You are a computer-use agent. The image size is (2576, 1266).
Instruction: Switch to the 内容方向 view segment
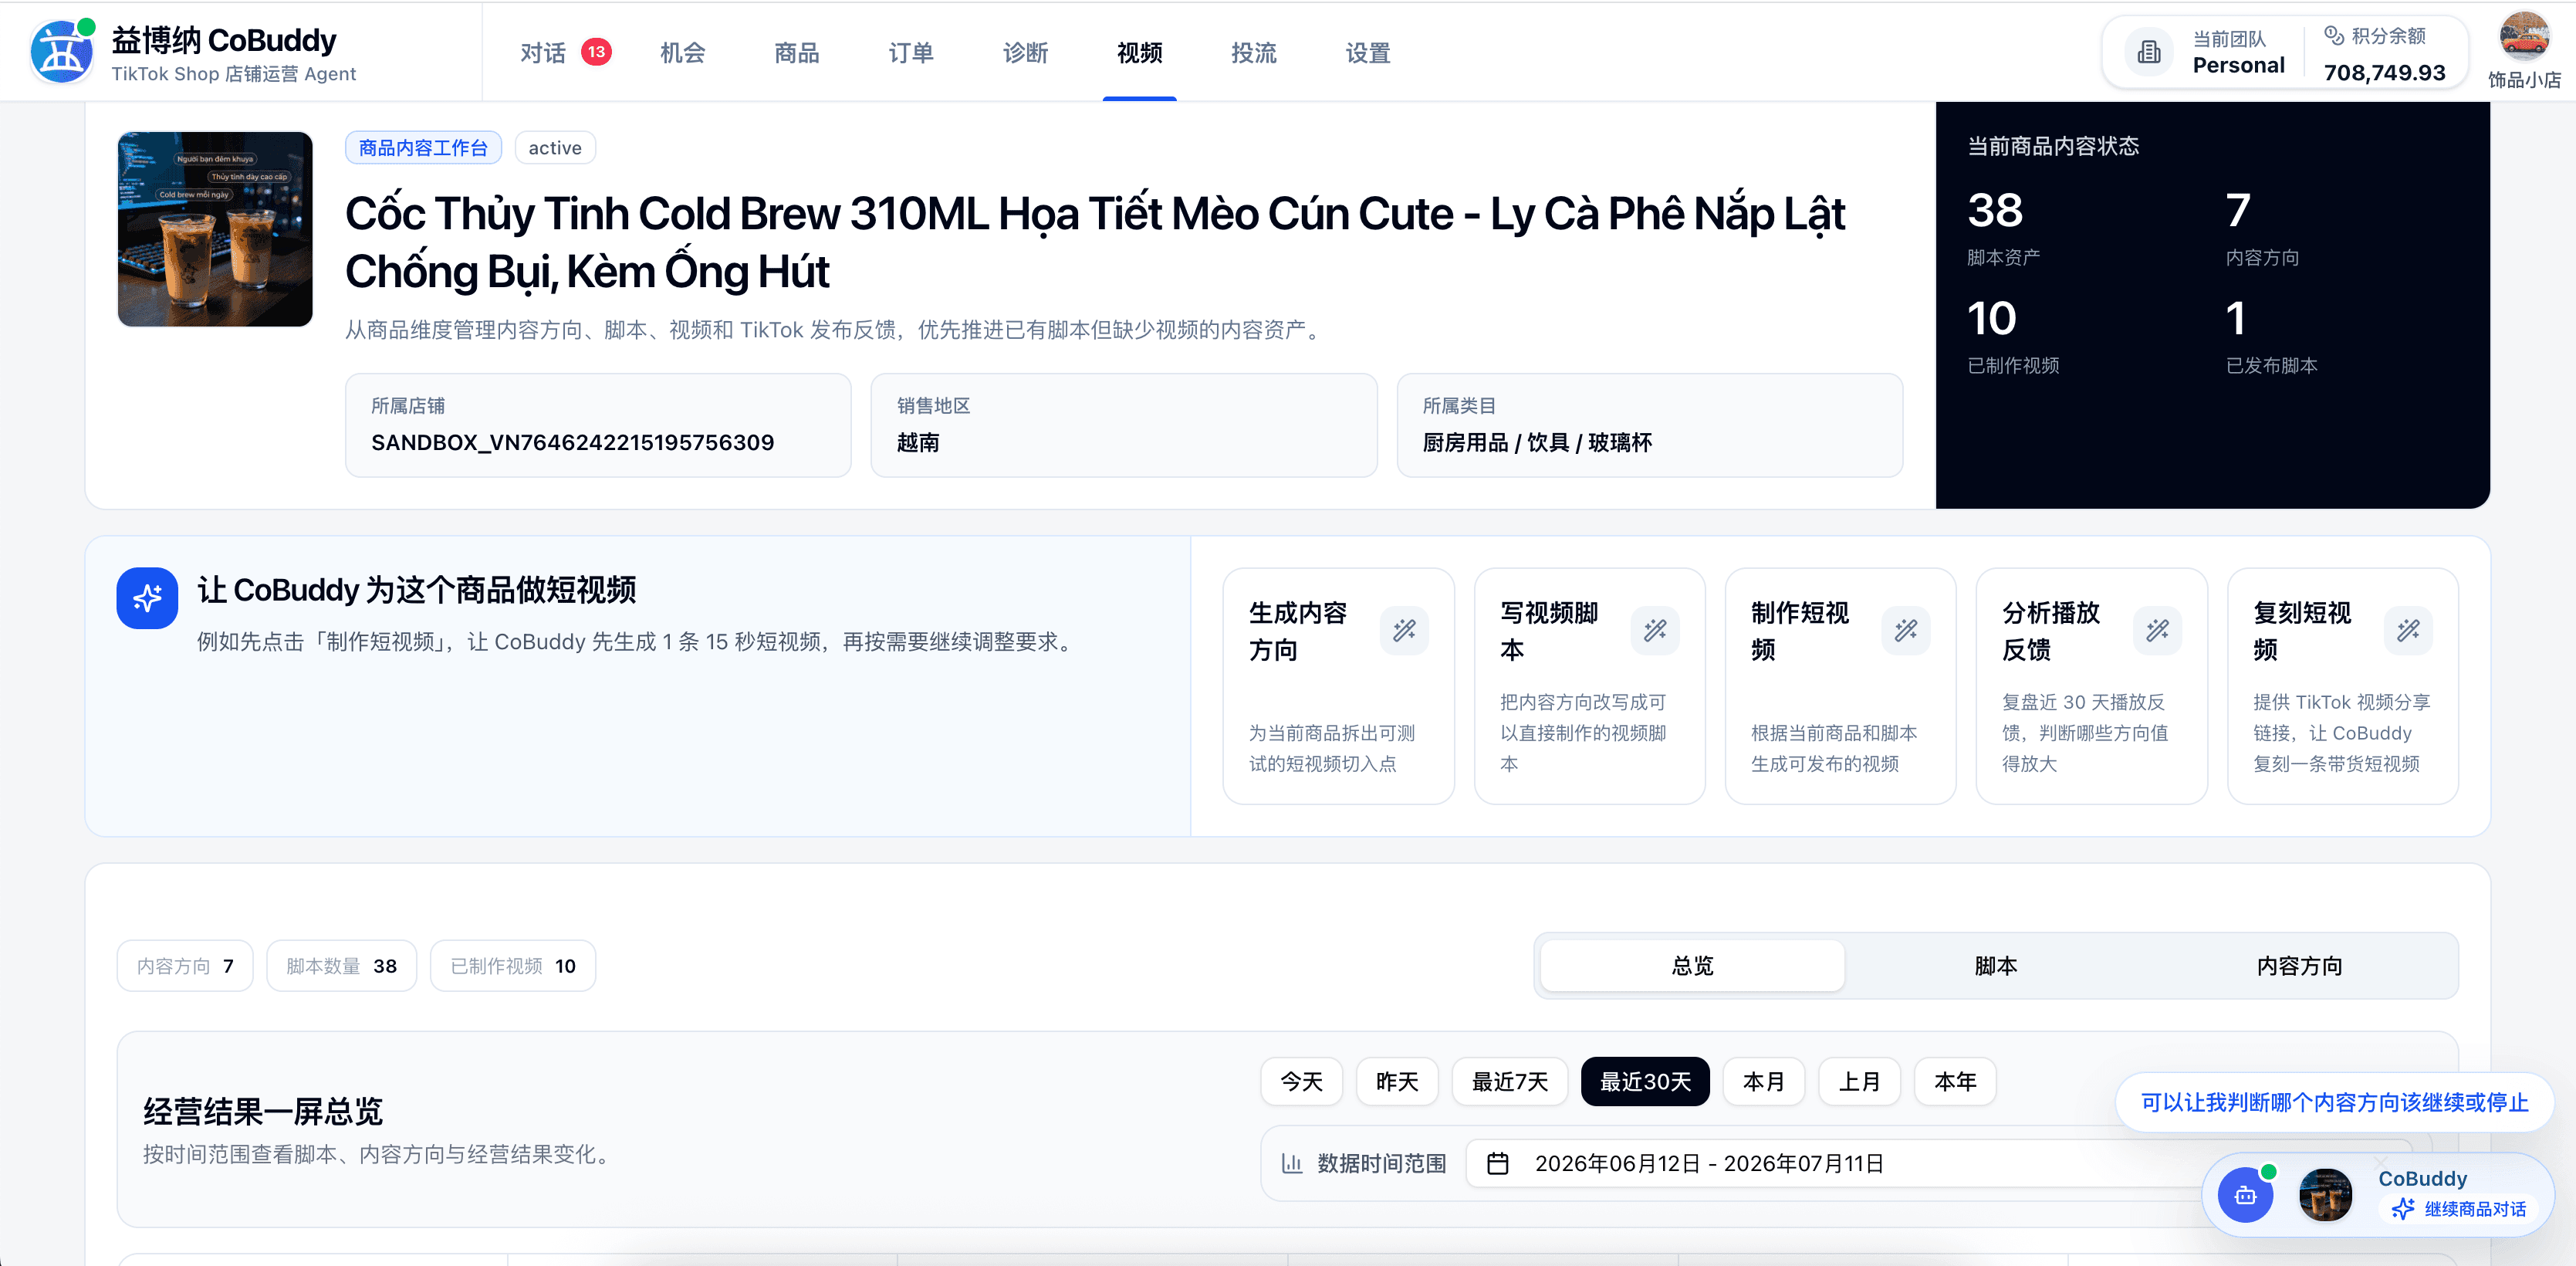point(2299,966)
